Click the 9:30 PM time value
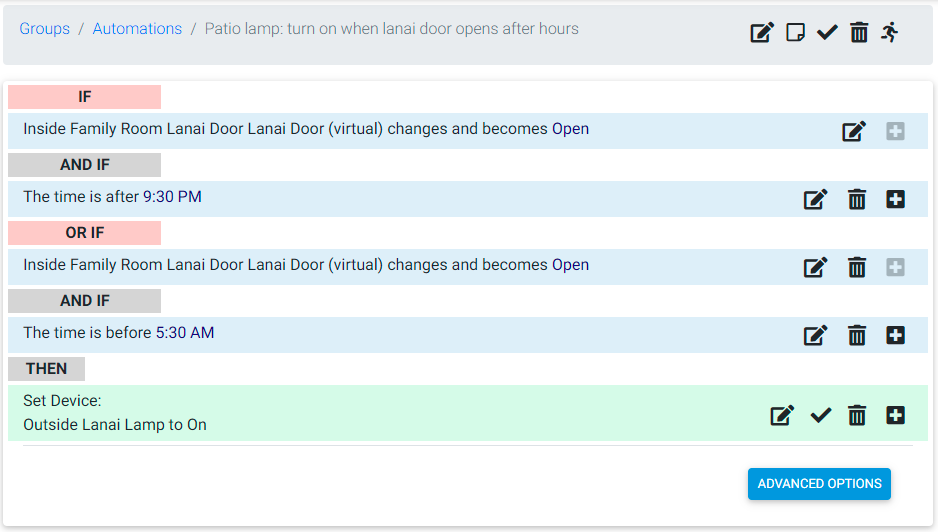Viewport: 938px width, 532px height. [172, 197]
